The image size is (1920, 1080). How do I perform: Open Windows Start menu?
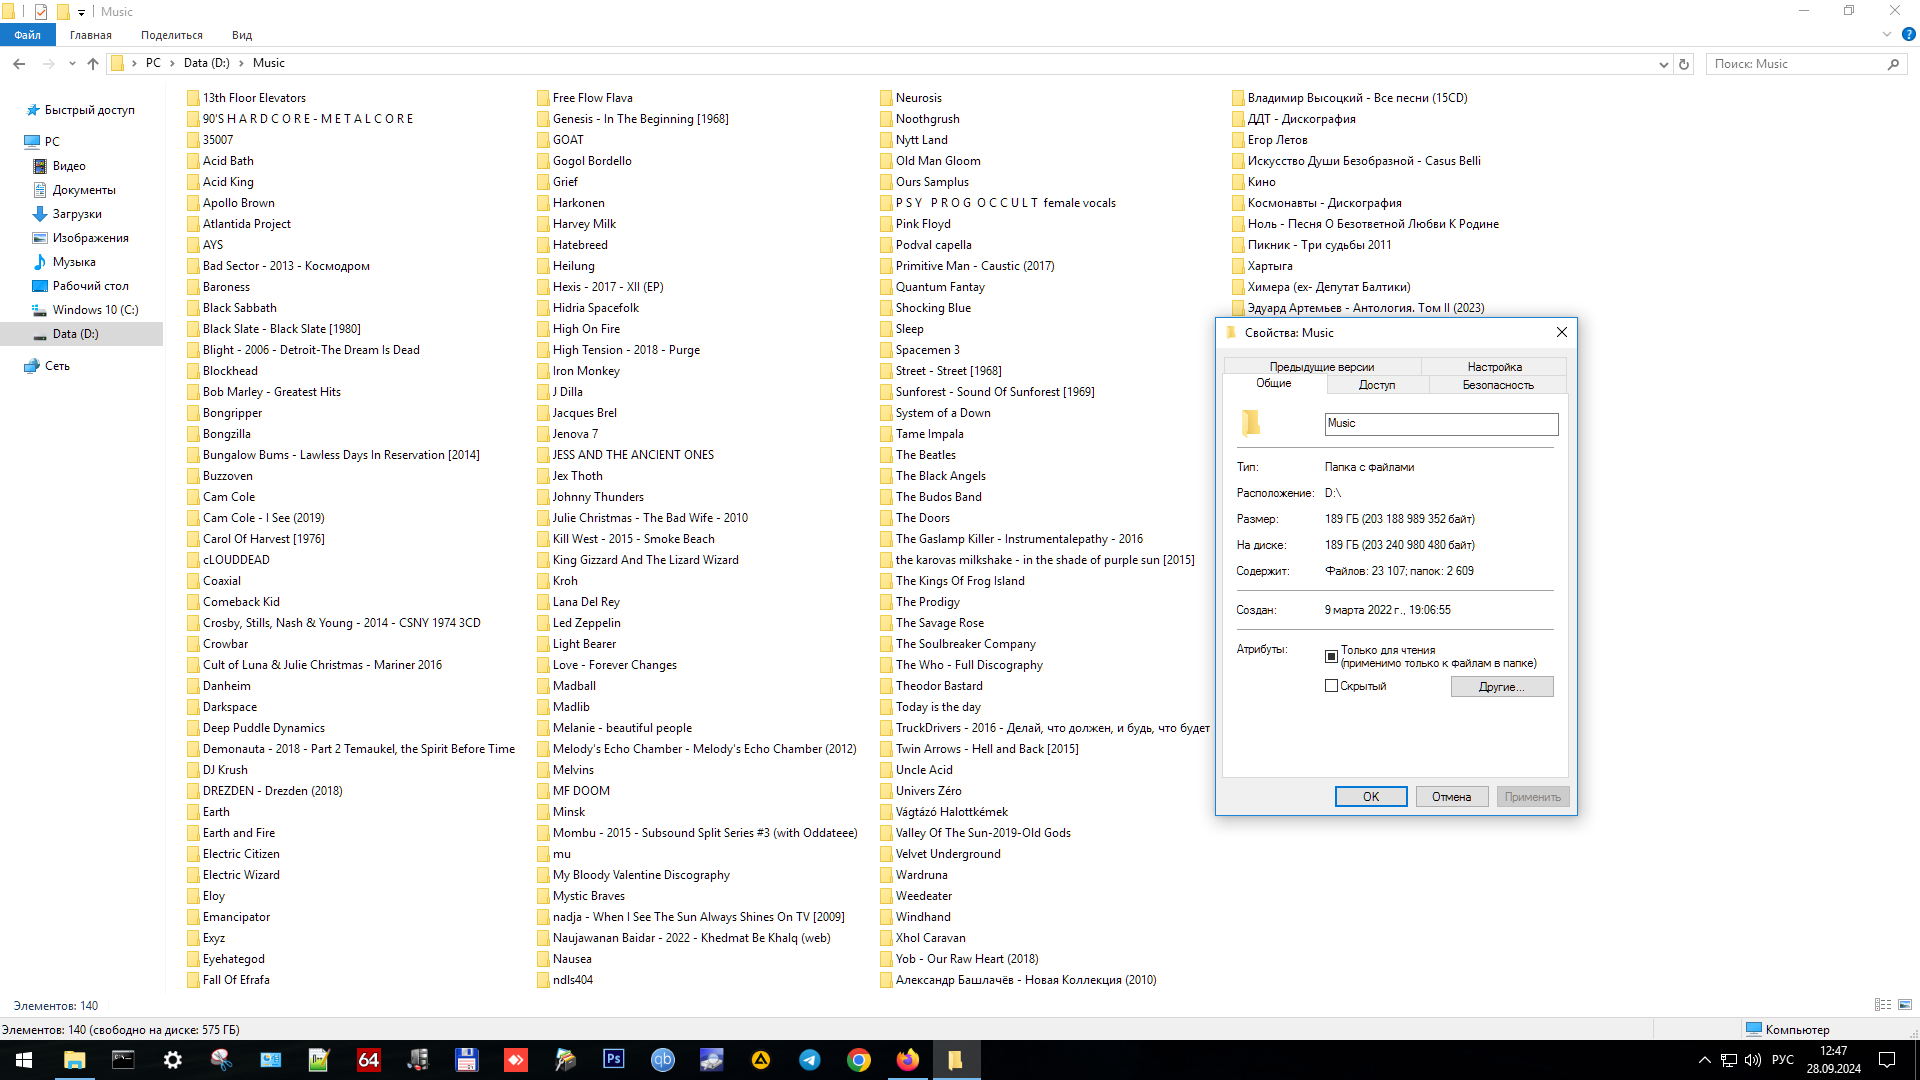click(x=24, y=1060)
